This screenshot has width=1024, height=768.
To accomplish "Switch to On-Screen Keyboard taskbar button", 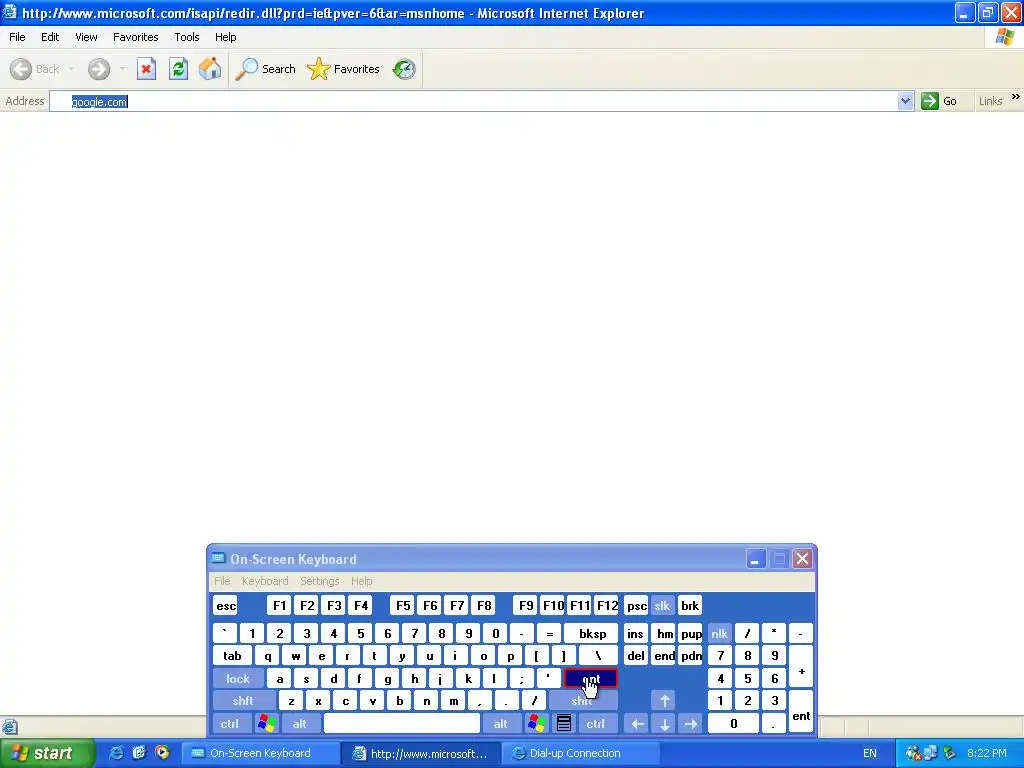I will tap(260, 753).
